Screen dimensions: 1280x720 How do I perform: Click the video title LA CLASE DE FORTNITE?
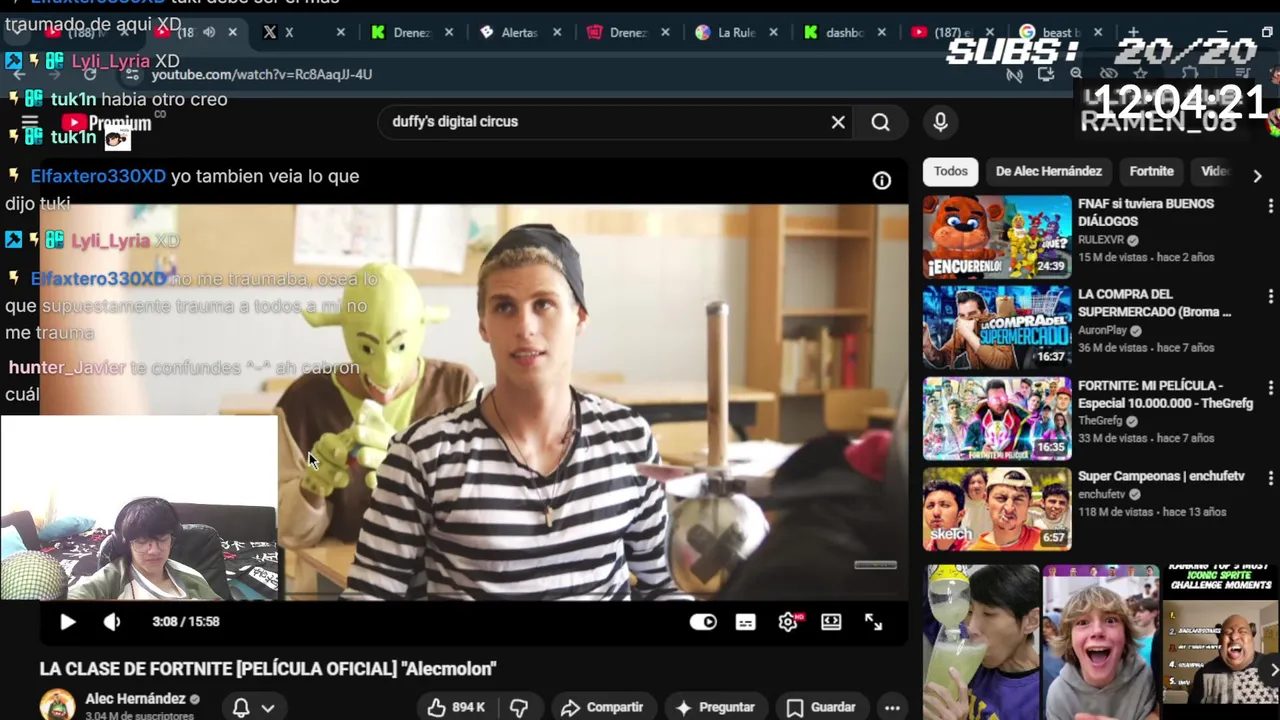pos(268,669)
